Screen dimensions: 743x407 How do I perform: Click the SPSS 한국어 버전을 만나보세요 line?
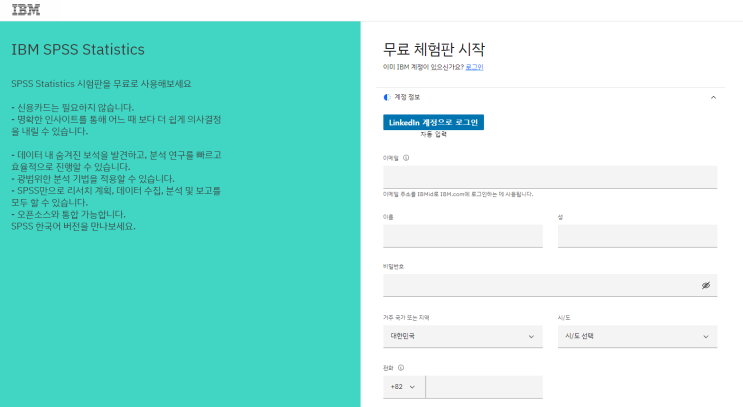(x=73, y=226)
